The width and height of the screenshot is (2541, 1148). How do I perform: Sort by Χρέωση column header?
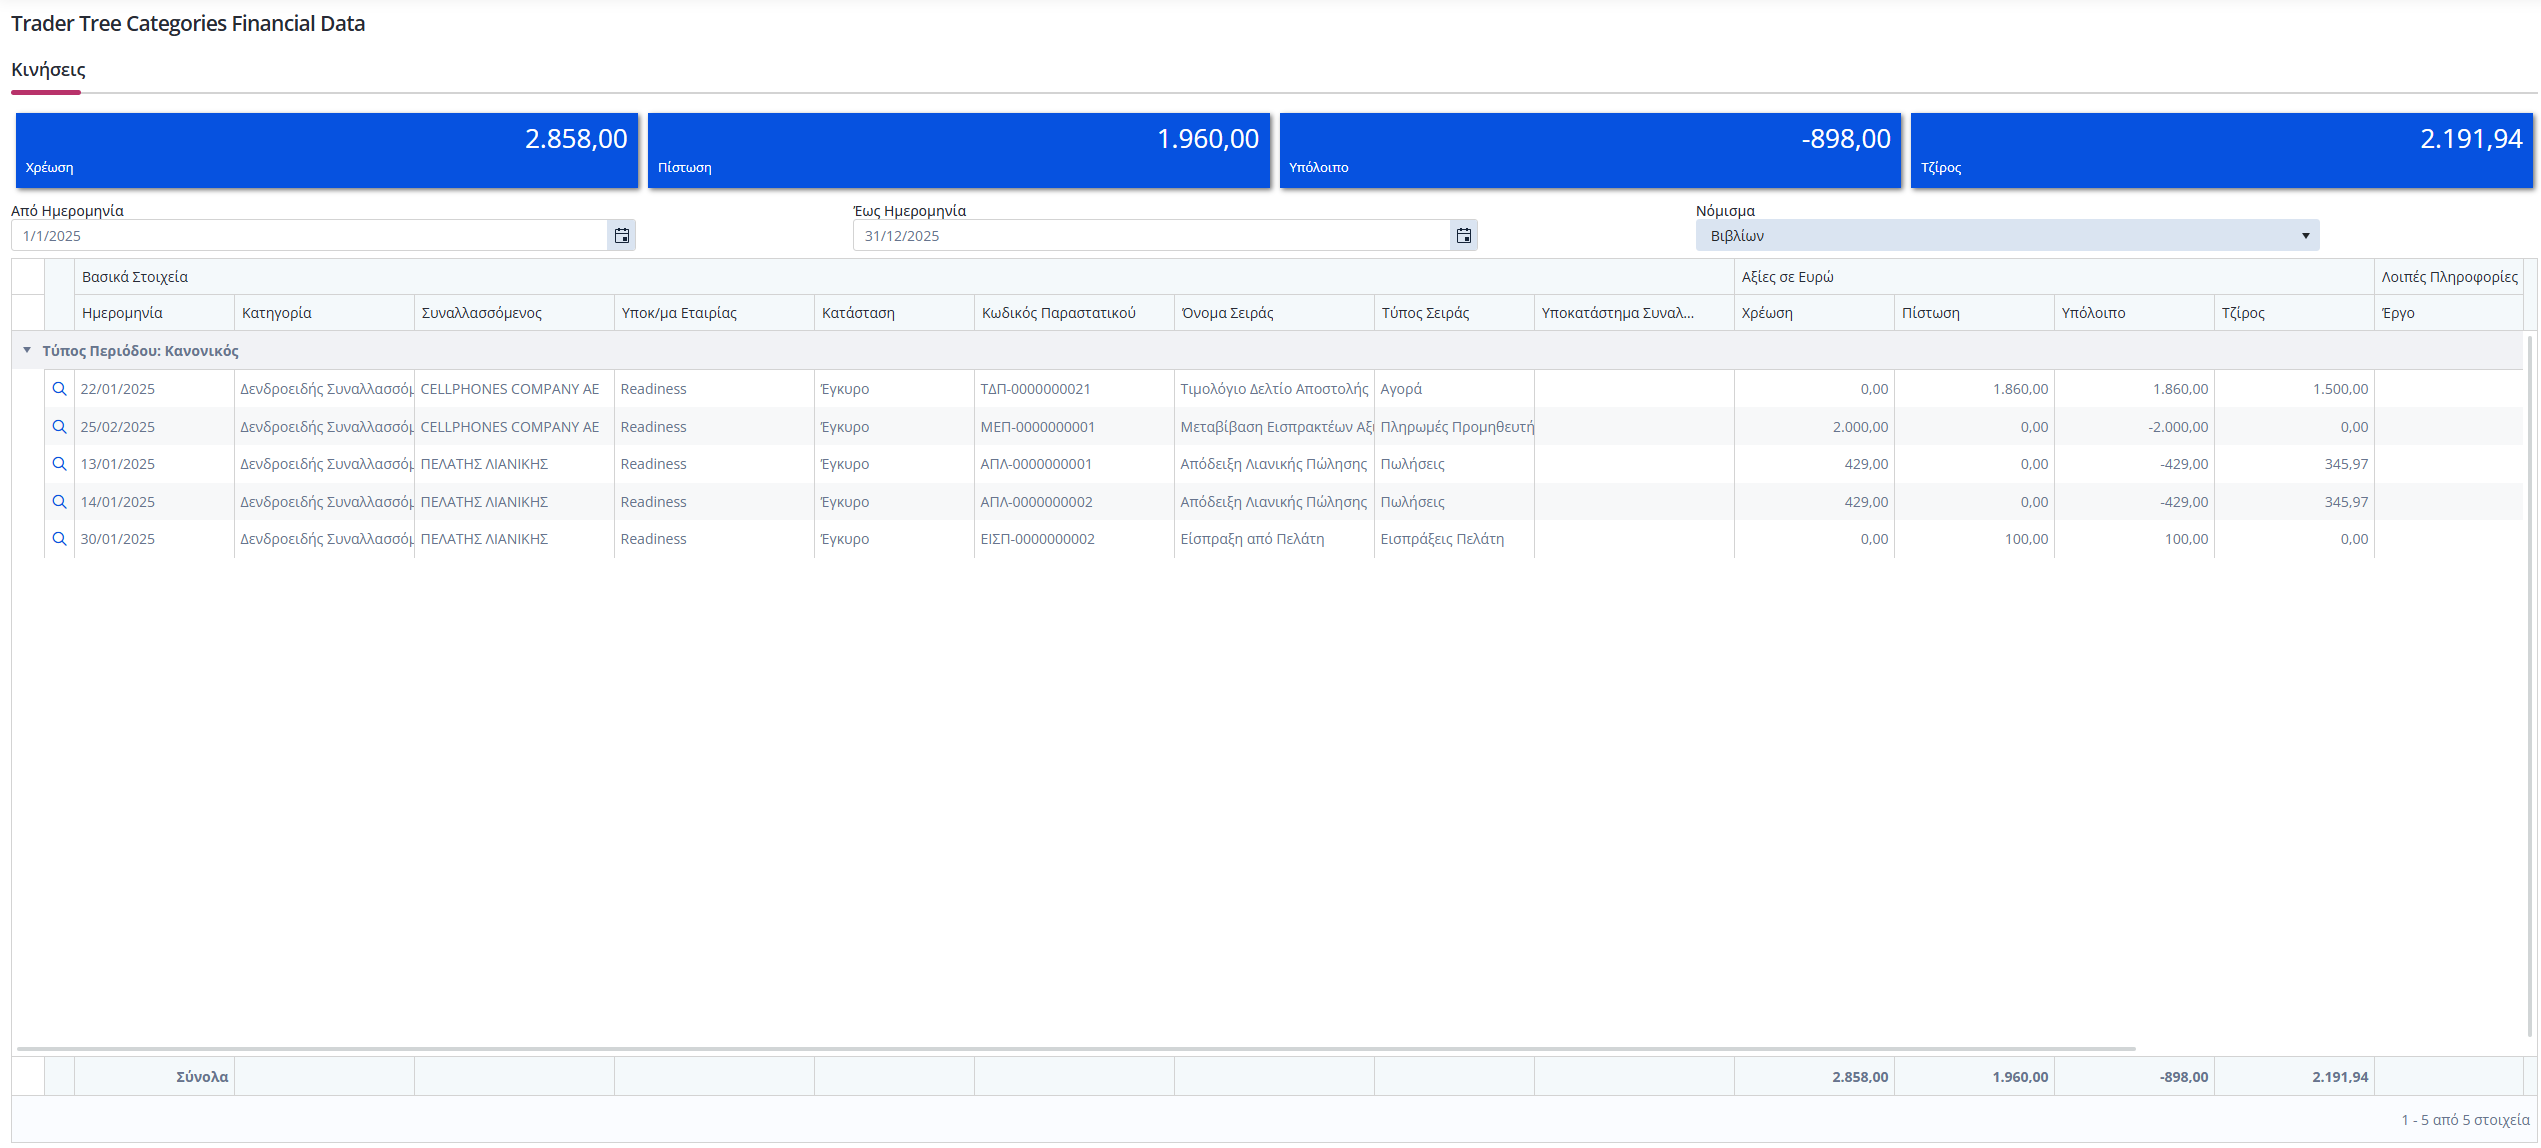1814,313
